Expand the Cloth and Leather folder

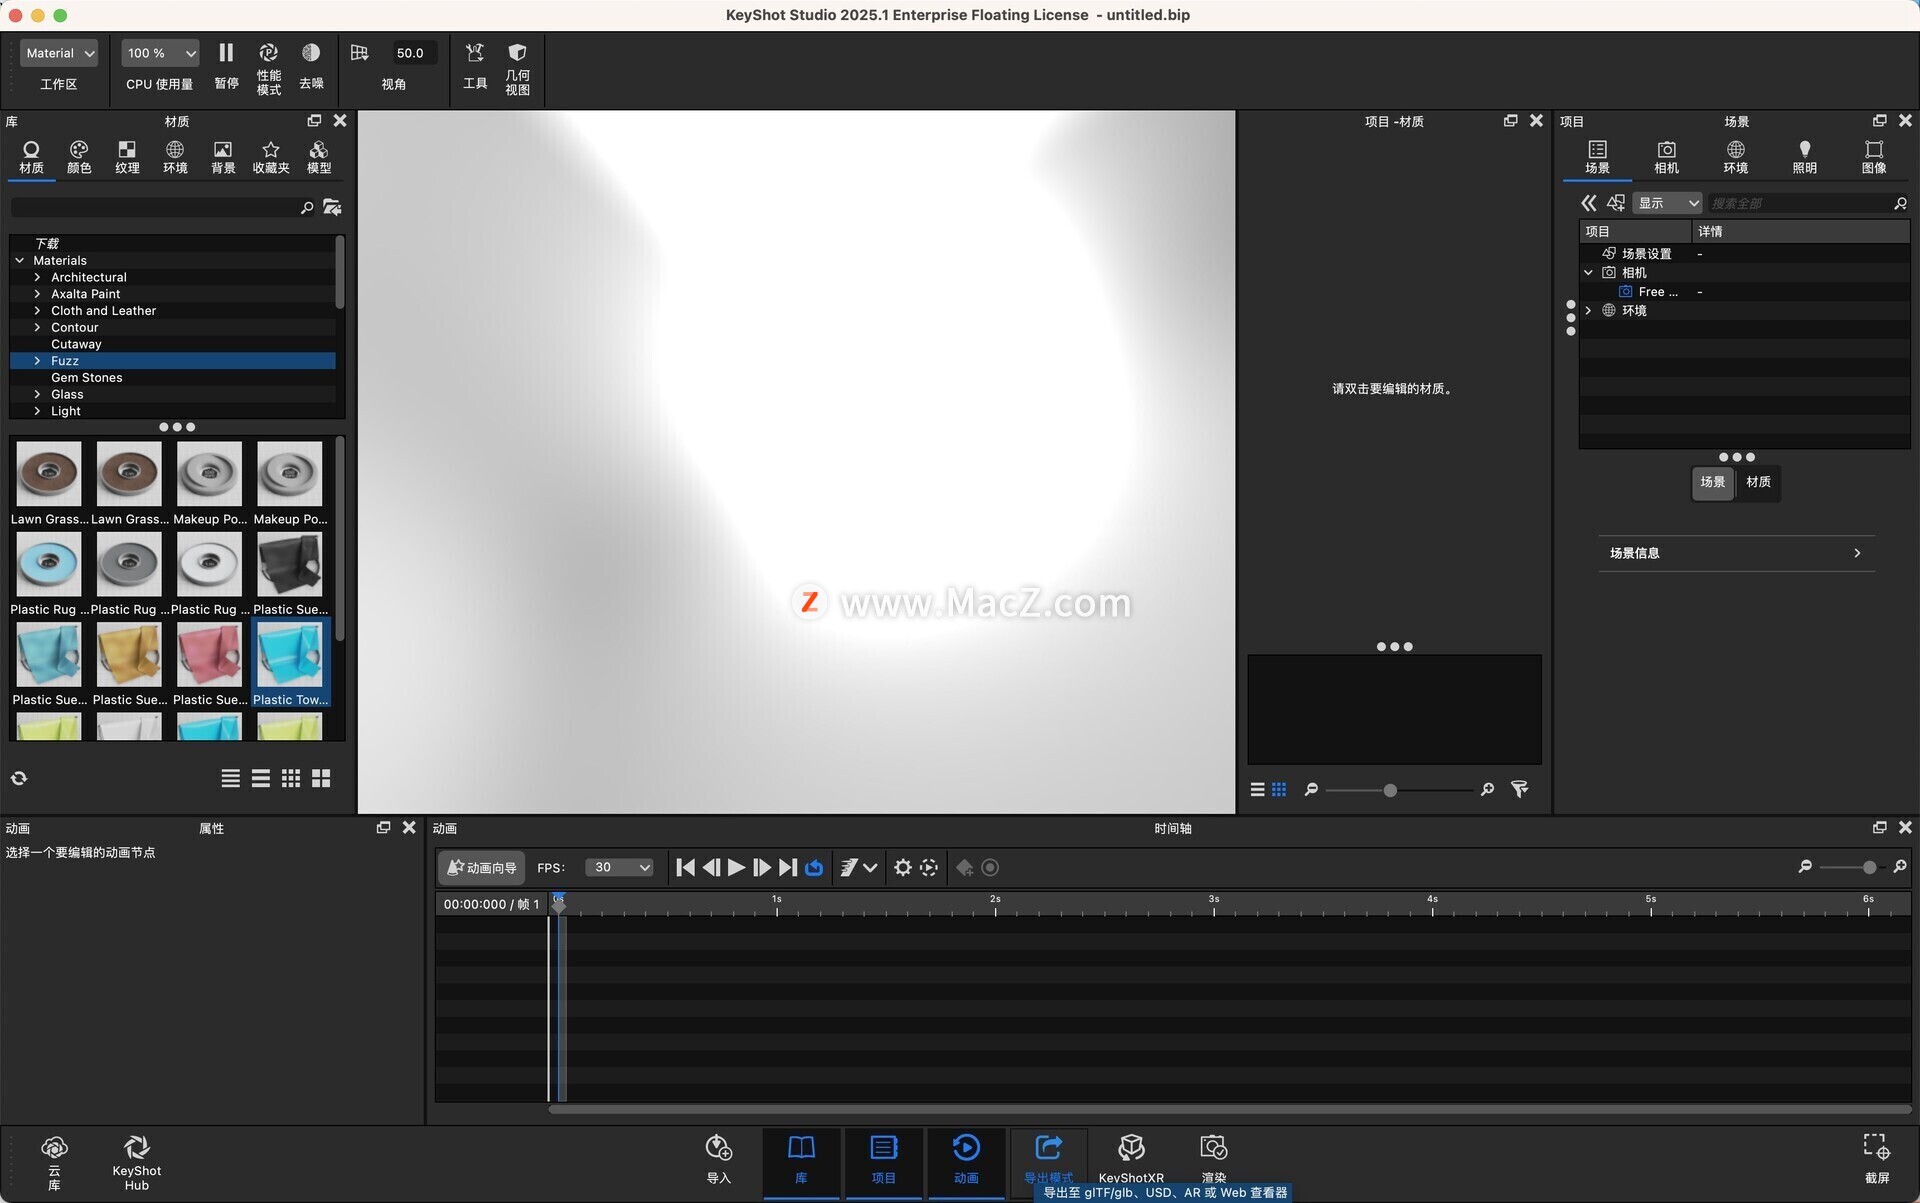pyautogui.click(x=37, y=311)
